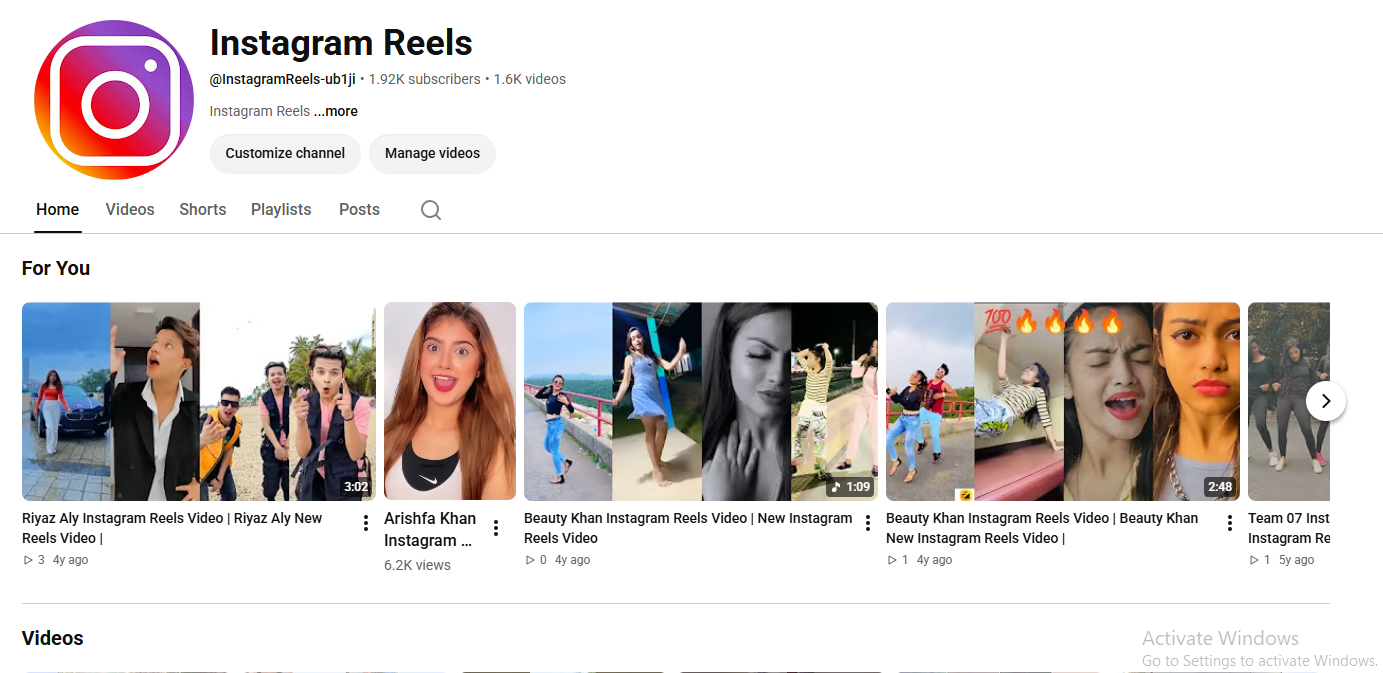
Task: Switch to the Videos tab
Action: coord(130,210)
